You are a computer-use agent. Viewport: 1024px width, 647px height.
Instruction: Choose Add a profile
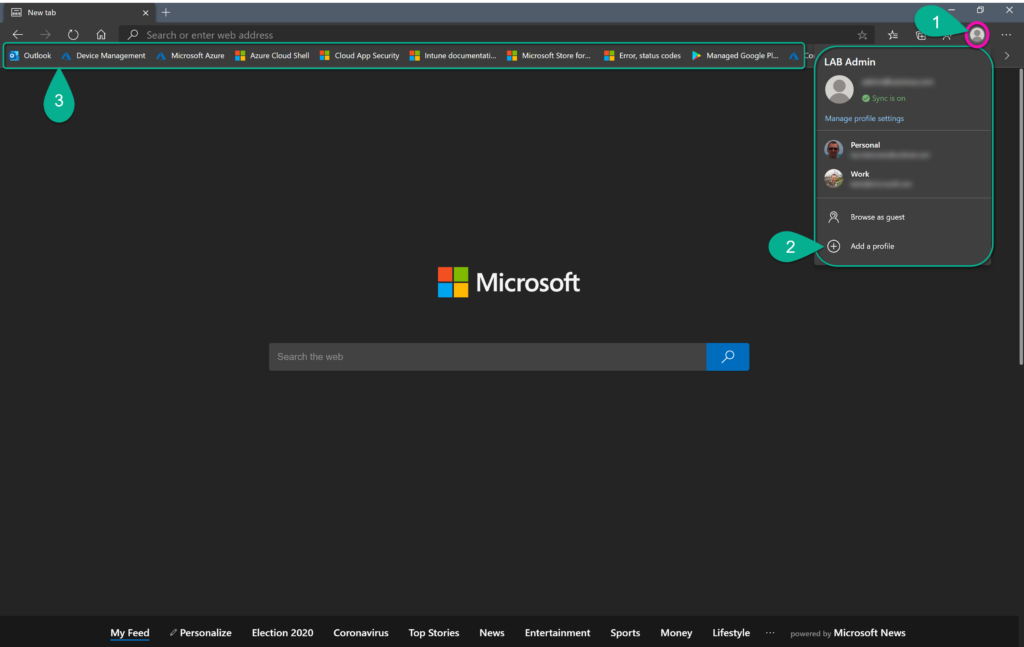[903, 246]
